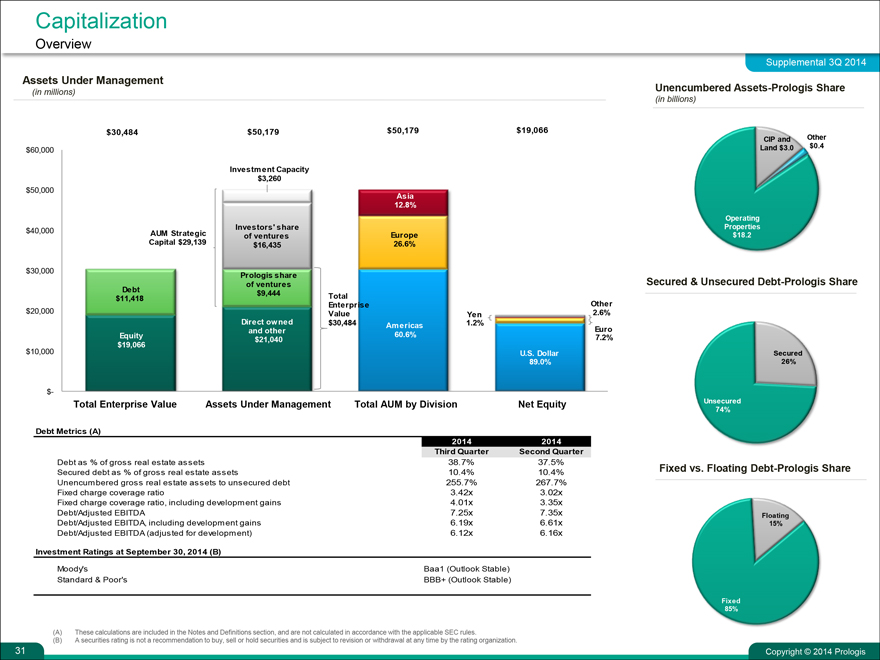Screen dimensions: 880x660
Task: Click the Supplemental 3Q 2014 header tab
Action: (x=814, y=63)
